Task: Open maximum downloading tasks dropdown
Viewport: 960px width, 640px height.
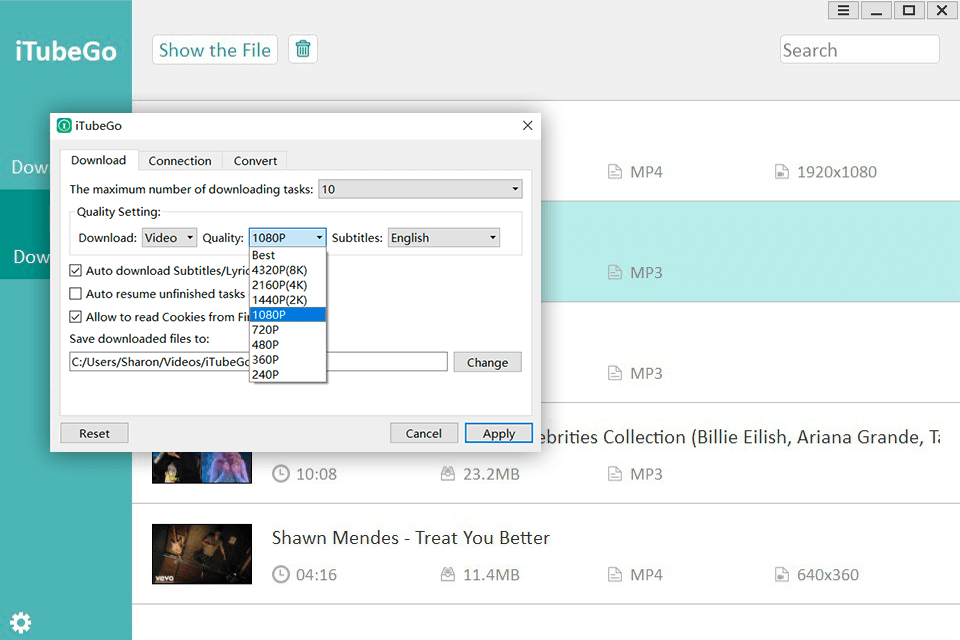Action: (420, 189)
